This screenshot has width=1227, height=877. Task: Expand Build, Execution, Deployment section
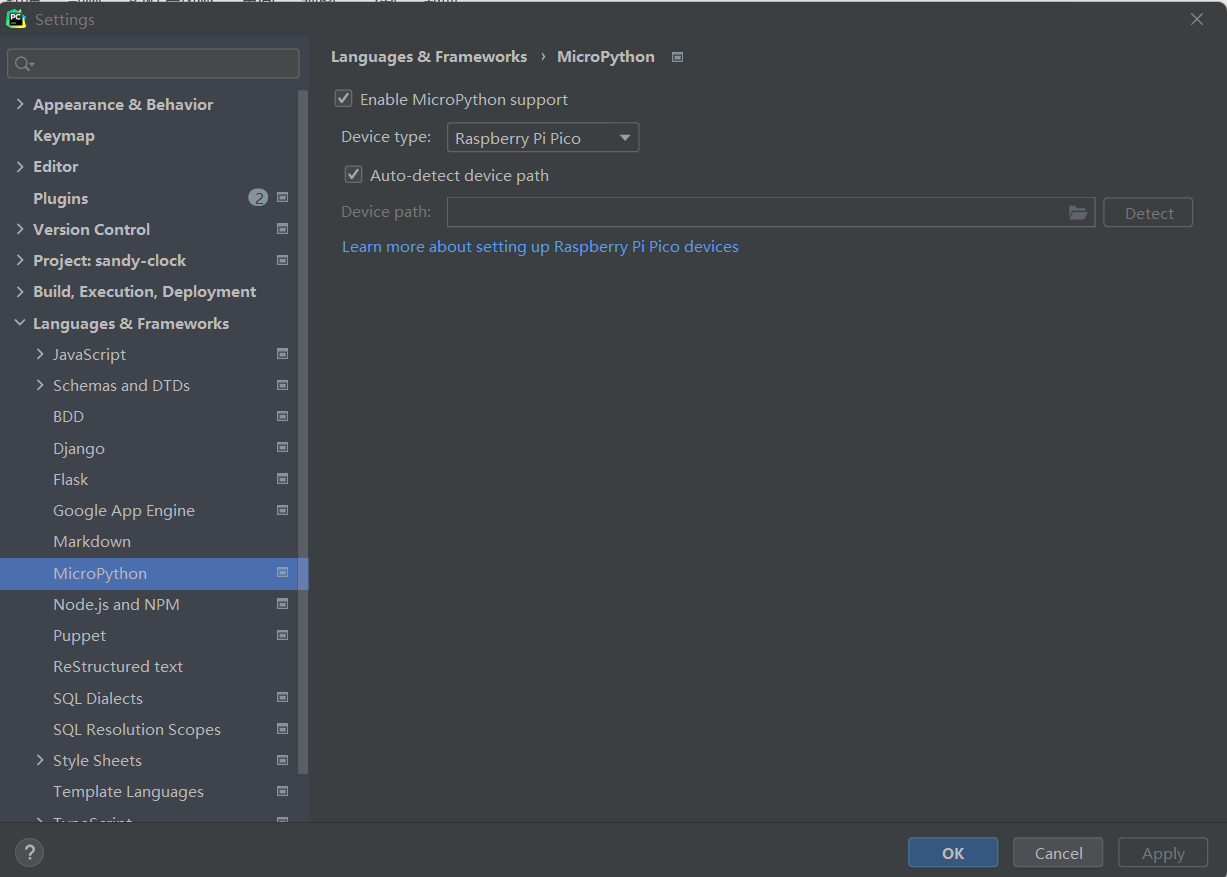click(20, 291)
